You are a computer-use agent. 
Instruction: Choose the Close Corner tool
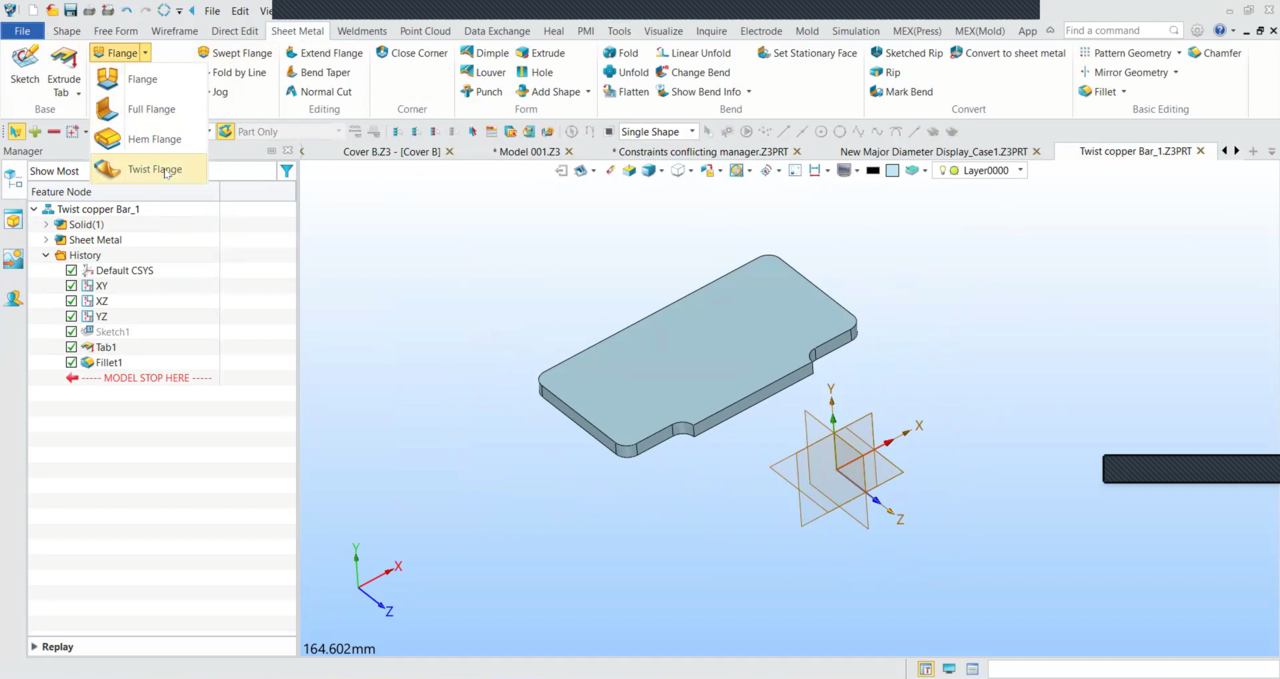point(411,53)
